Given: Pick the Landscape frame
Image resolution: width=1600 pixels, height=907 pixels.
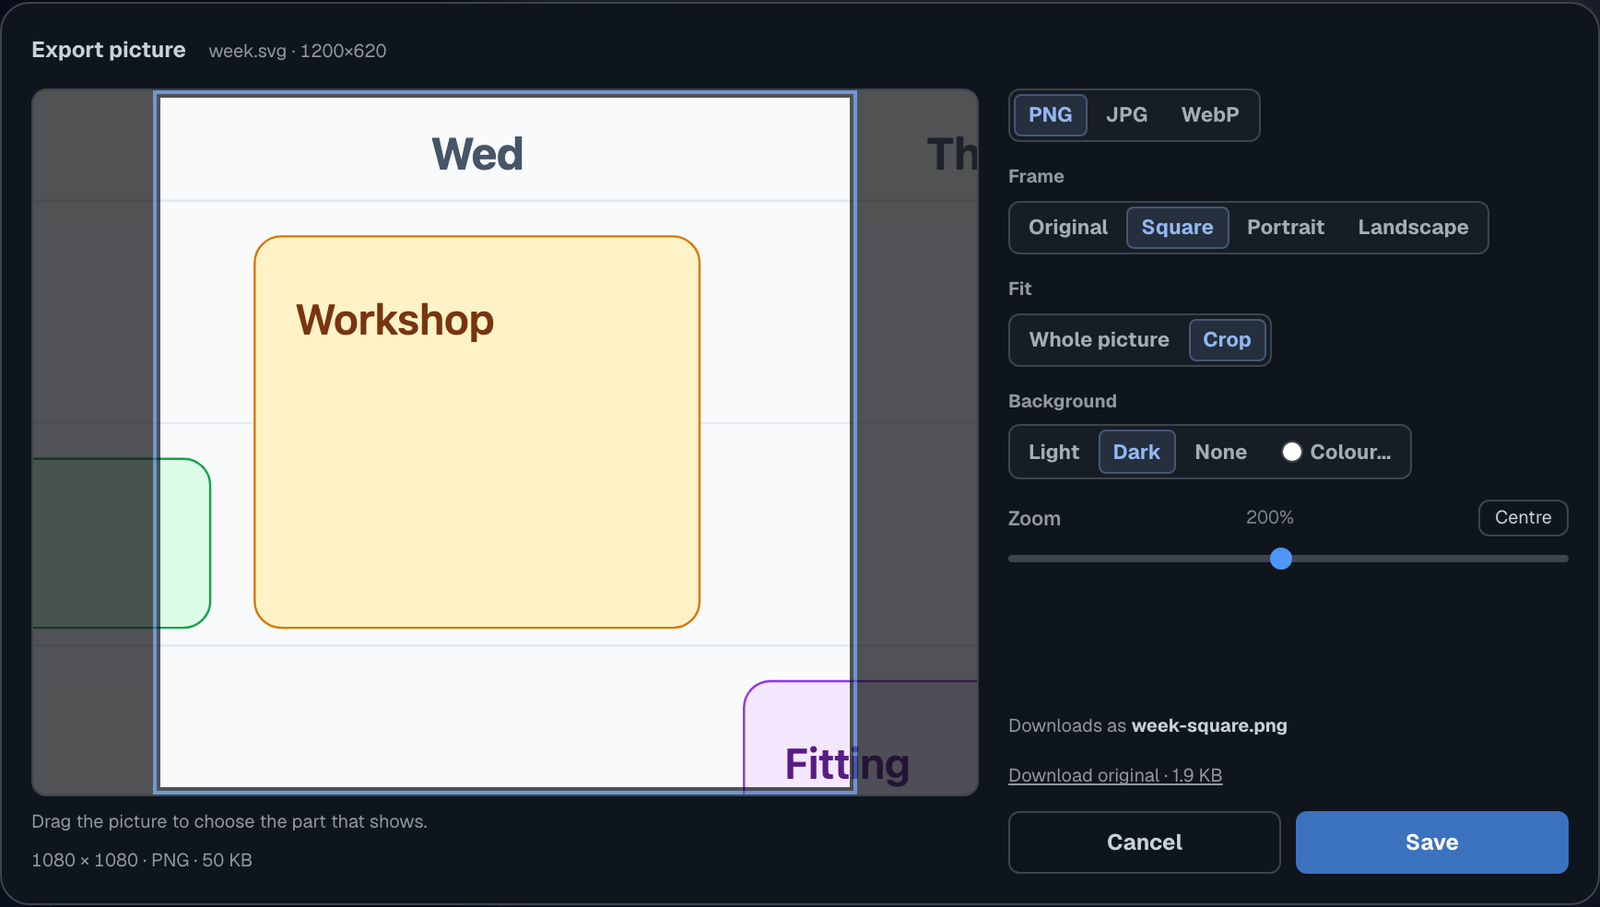Looking at the screenshot, I should [1413, 228].
